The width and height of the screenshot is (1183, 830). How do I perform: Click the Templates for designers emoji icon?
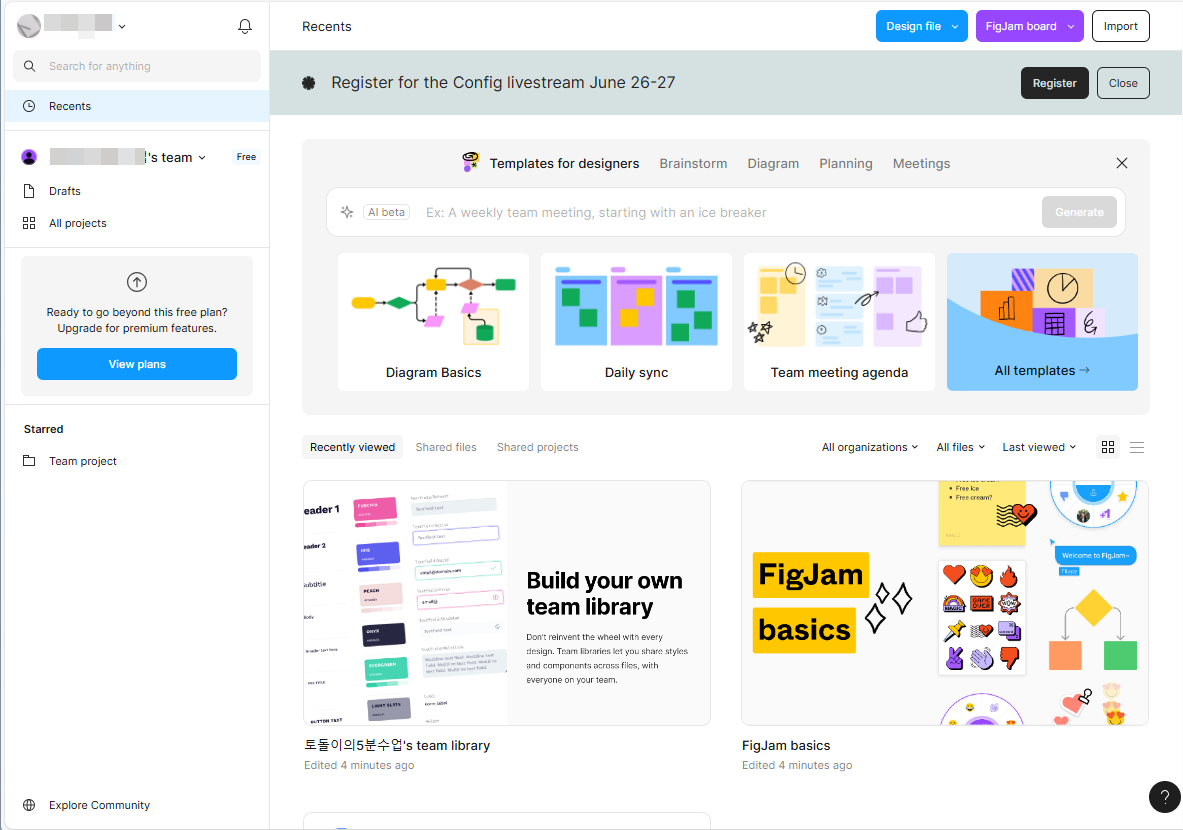470,161
